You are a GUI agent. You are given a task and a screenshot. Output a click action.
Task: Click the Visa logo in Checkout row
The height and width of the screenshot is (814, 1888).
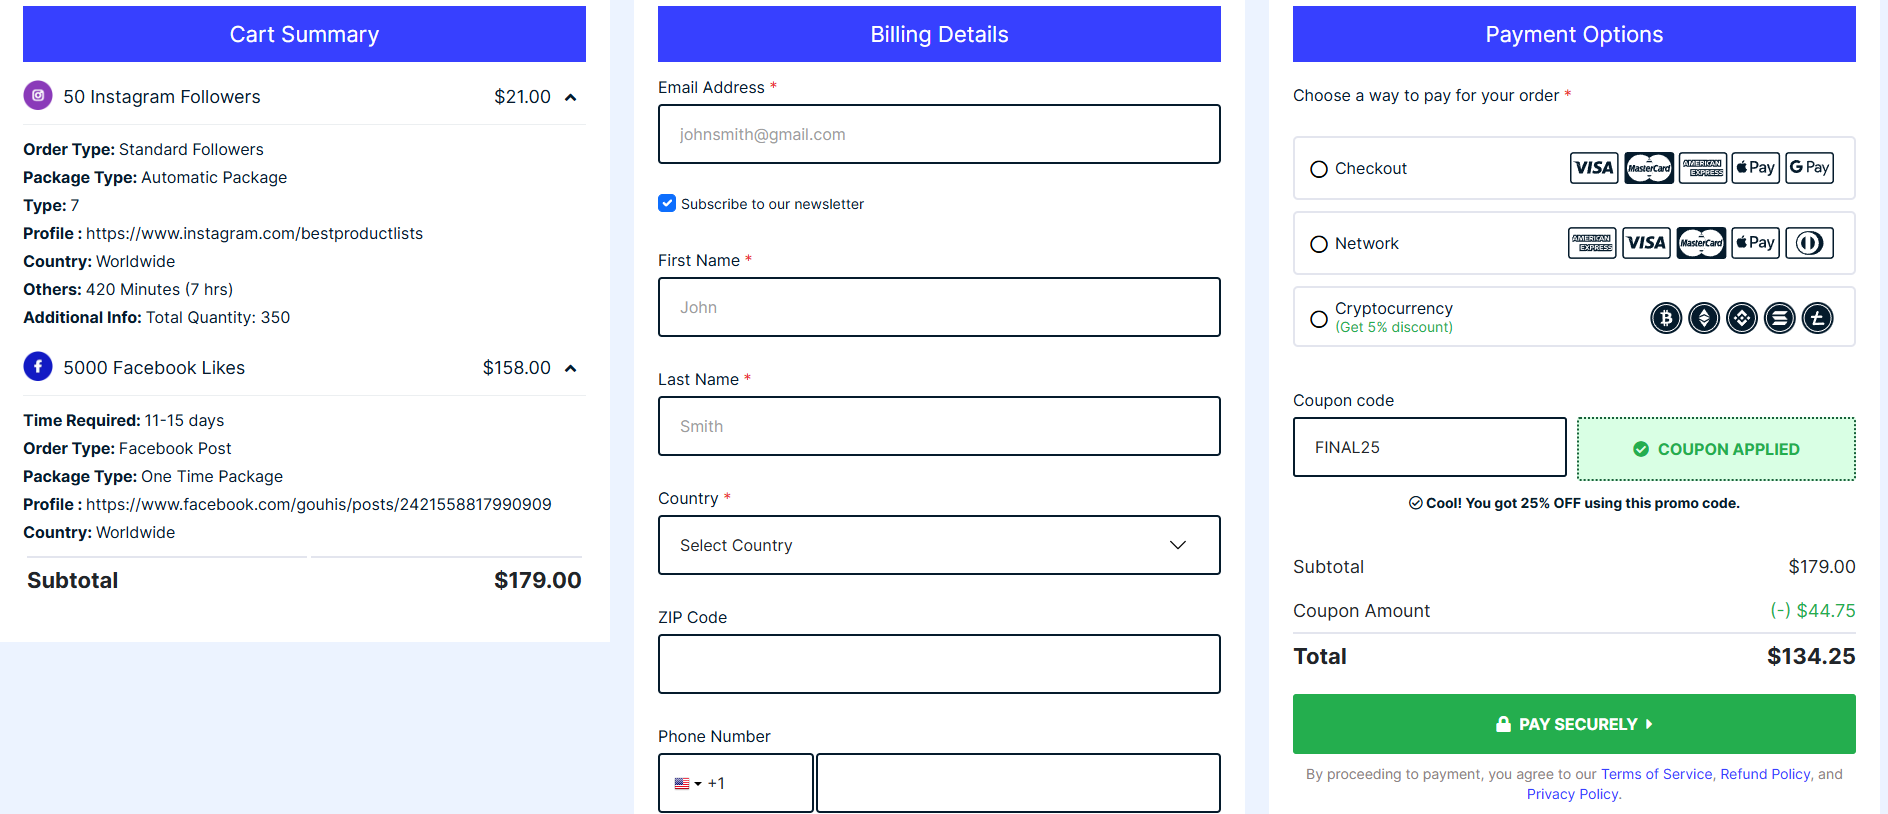pos(1594,168)
